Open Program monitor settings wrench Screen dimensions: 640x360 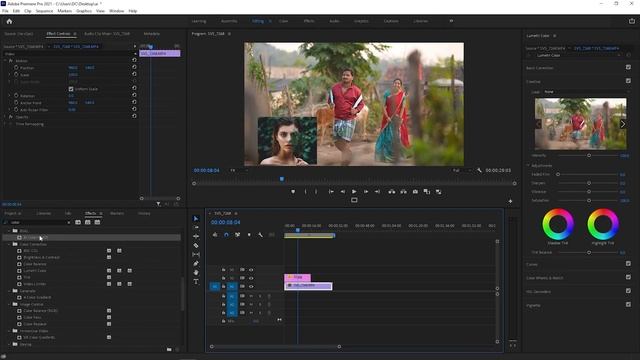(x=479, y=170)
